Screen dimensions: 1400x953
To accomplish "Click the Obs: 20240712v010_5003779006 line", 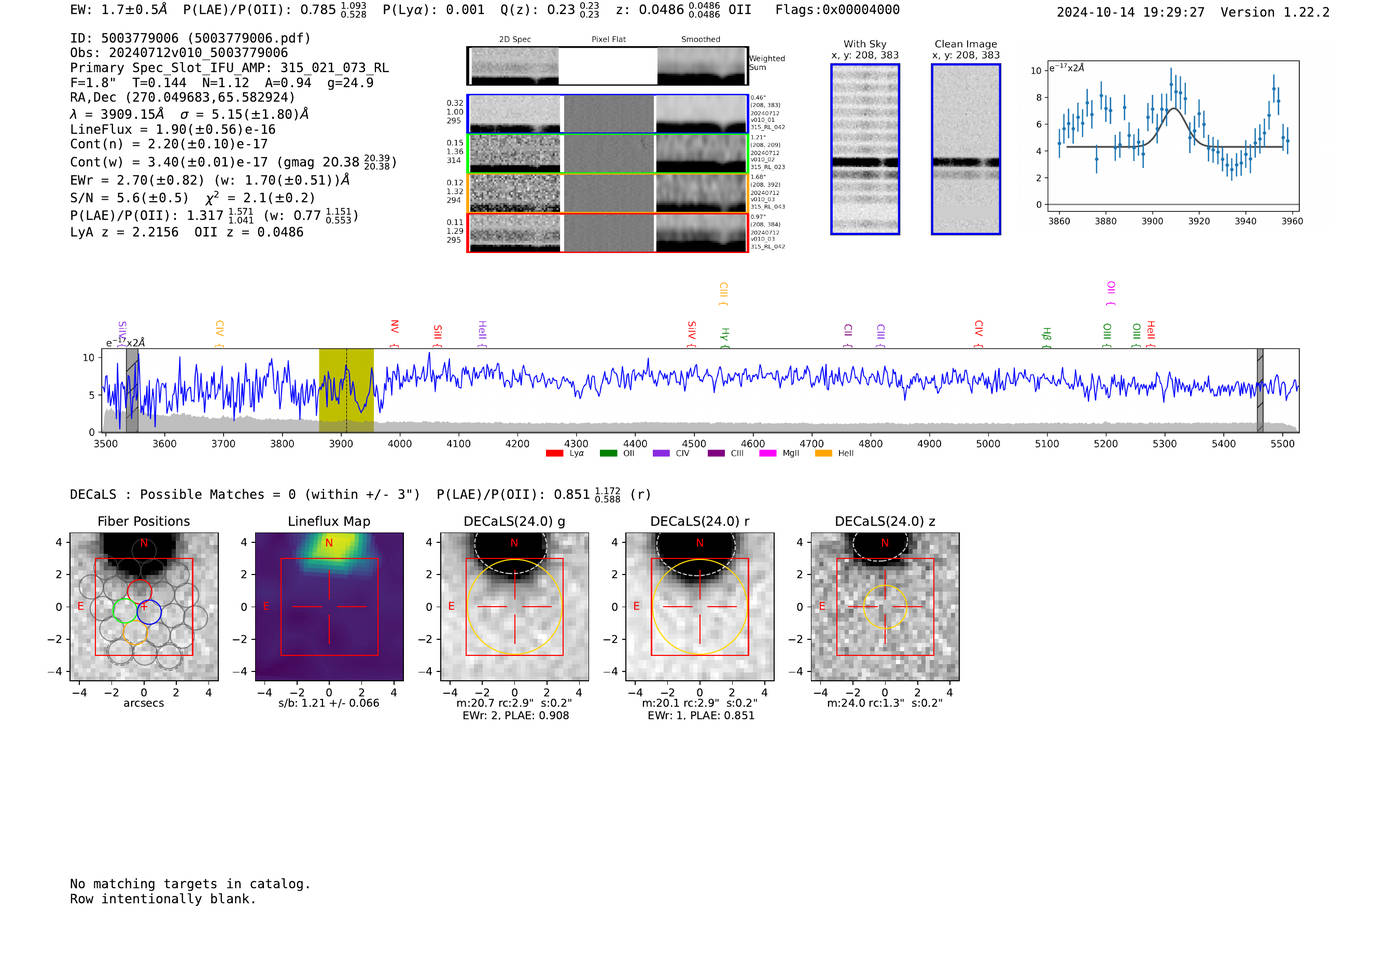I will [179, 53].
